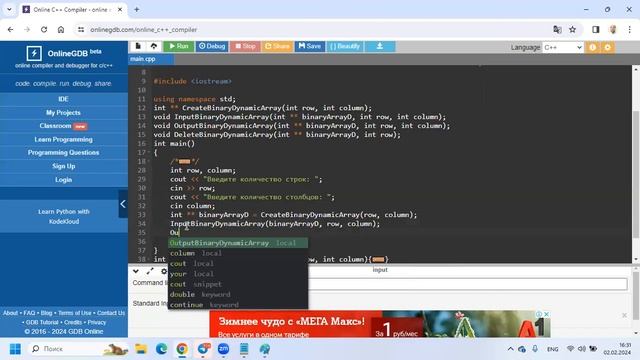
Task: Click the translate page icon in address bar
Action: tap(557, 29)
